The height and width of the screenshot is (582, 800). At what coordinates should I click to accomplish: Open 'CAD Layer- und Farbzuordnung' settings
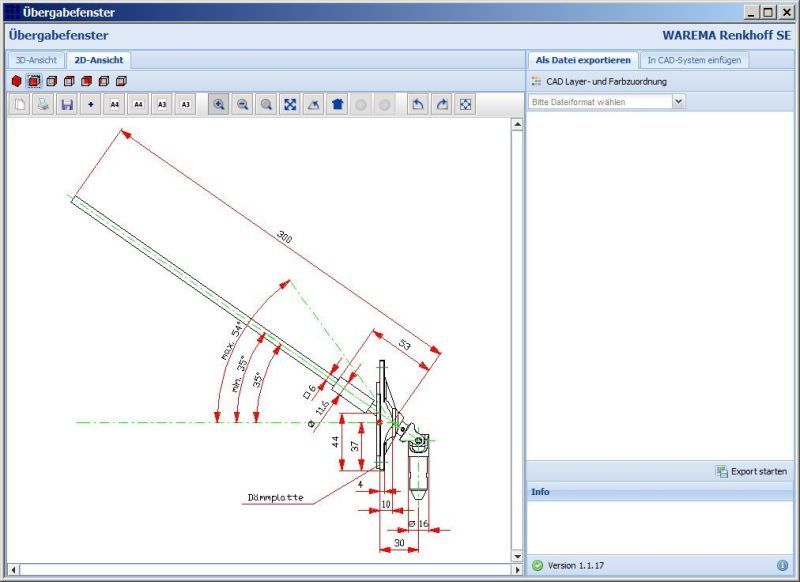[x=605, y=81]
